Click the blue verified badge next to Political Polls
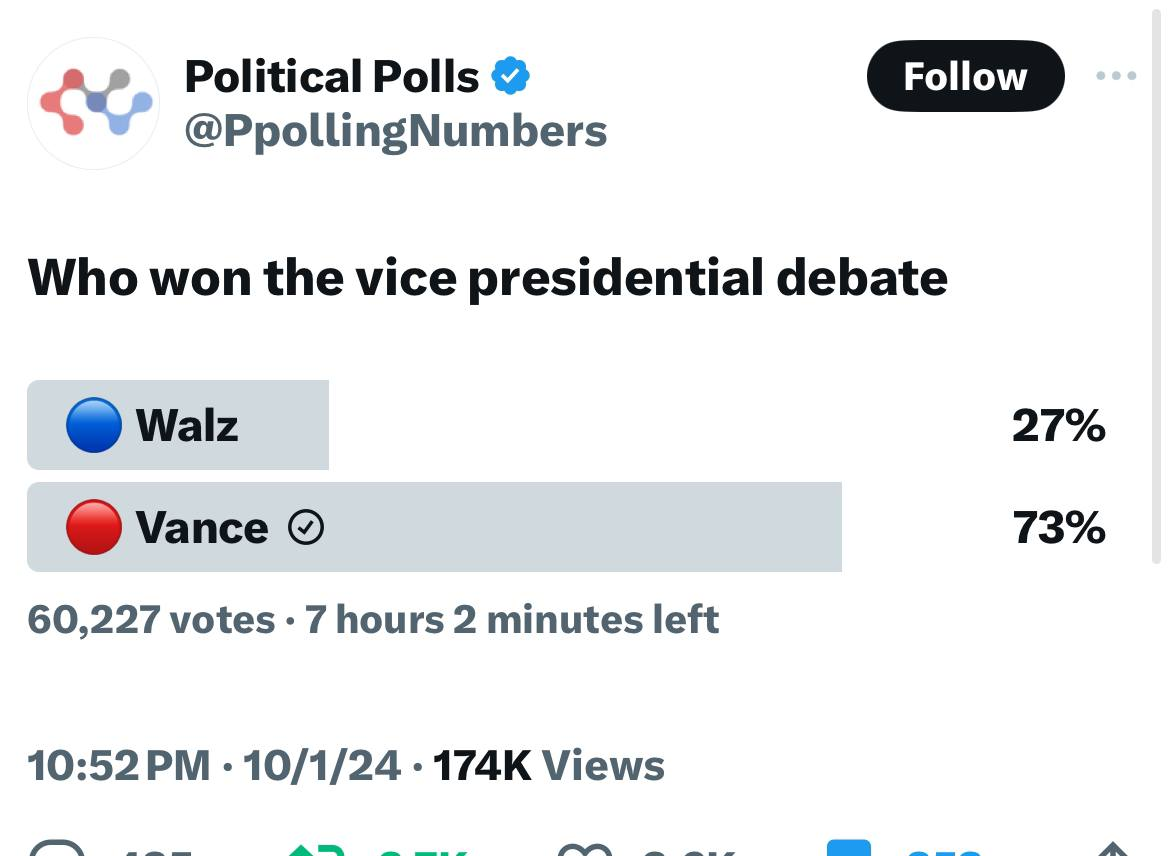 [x=511, y=74]
